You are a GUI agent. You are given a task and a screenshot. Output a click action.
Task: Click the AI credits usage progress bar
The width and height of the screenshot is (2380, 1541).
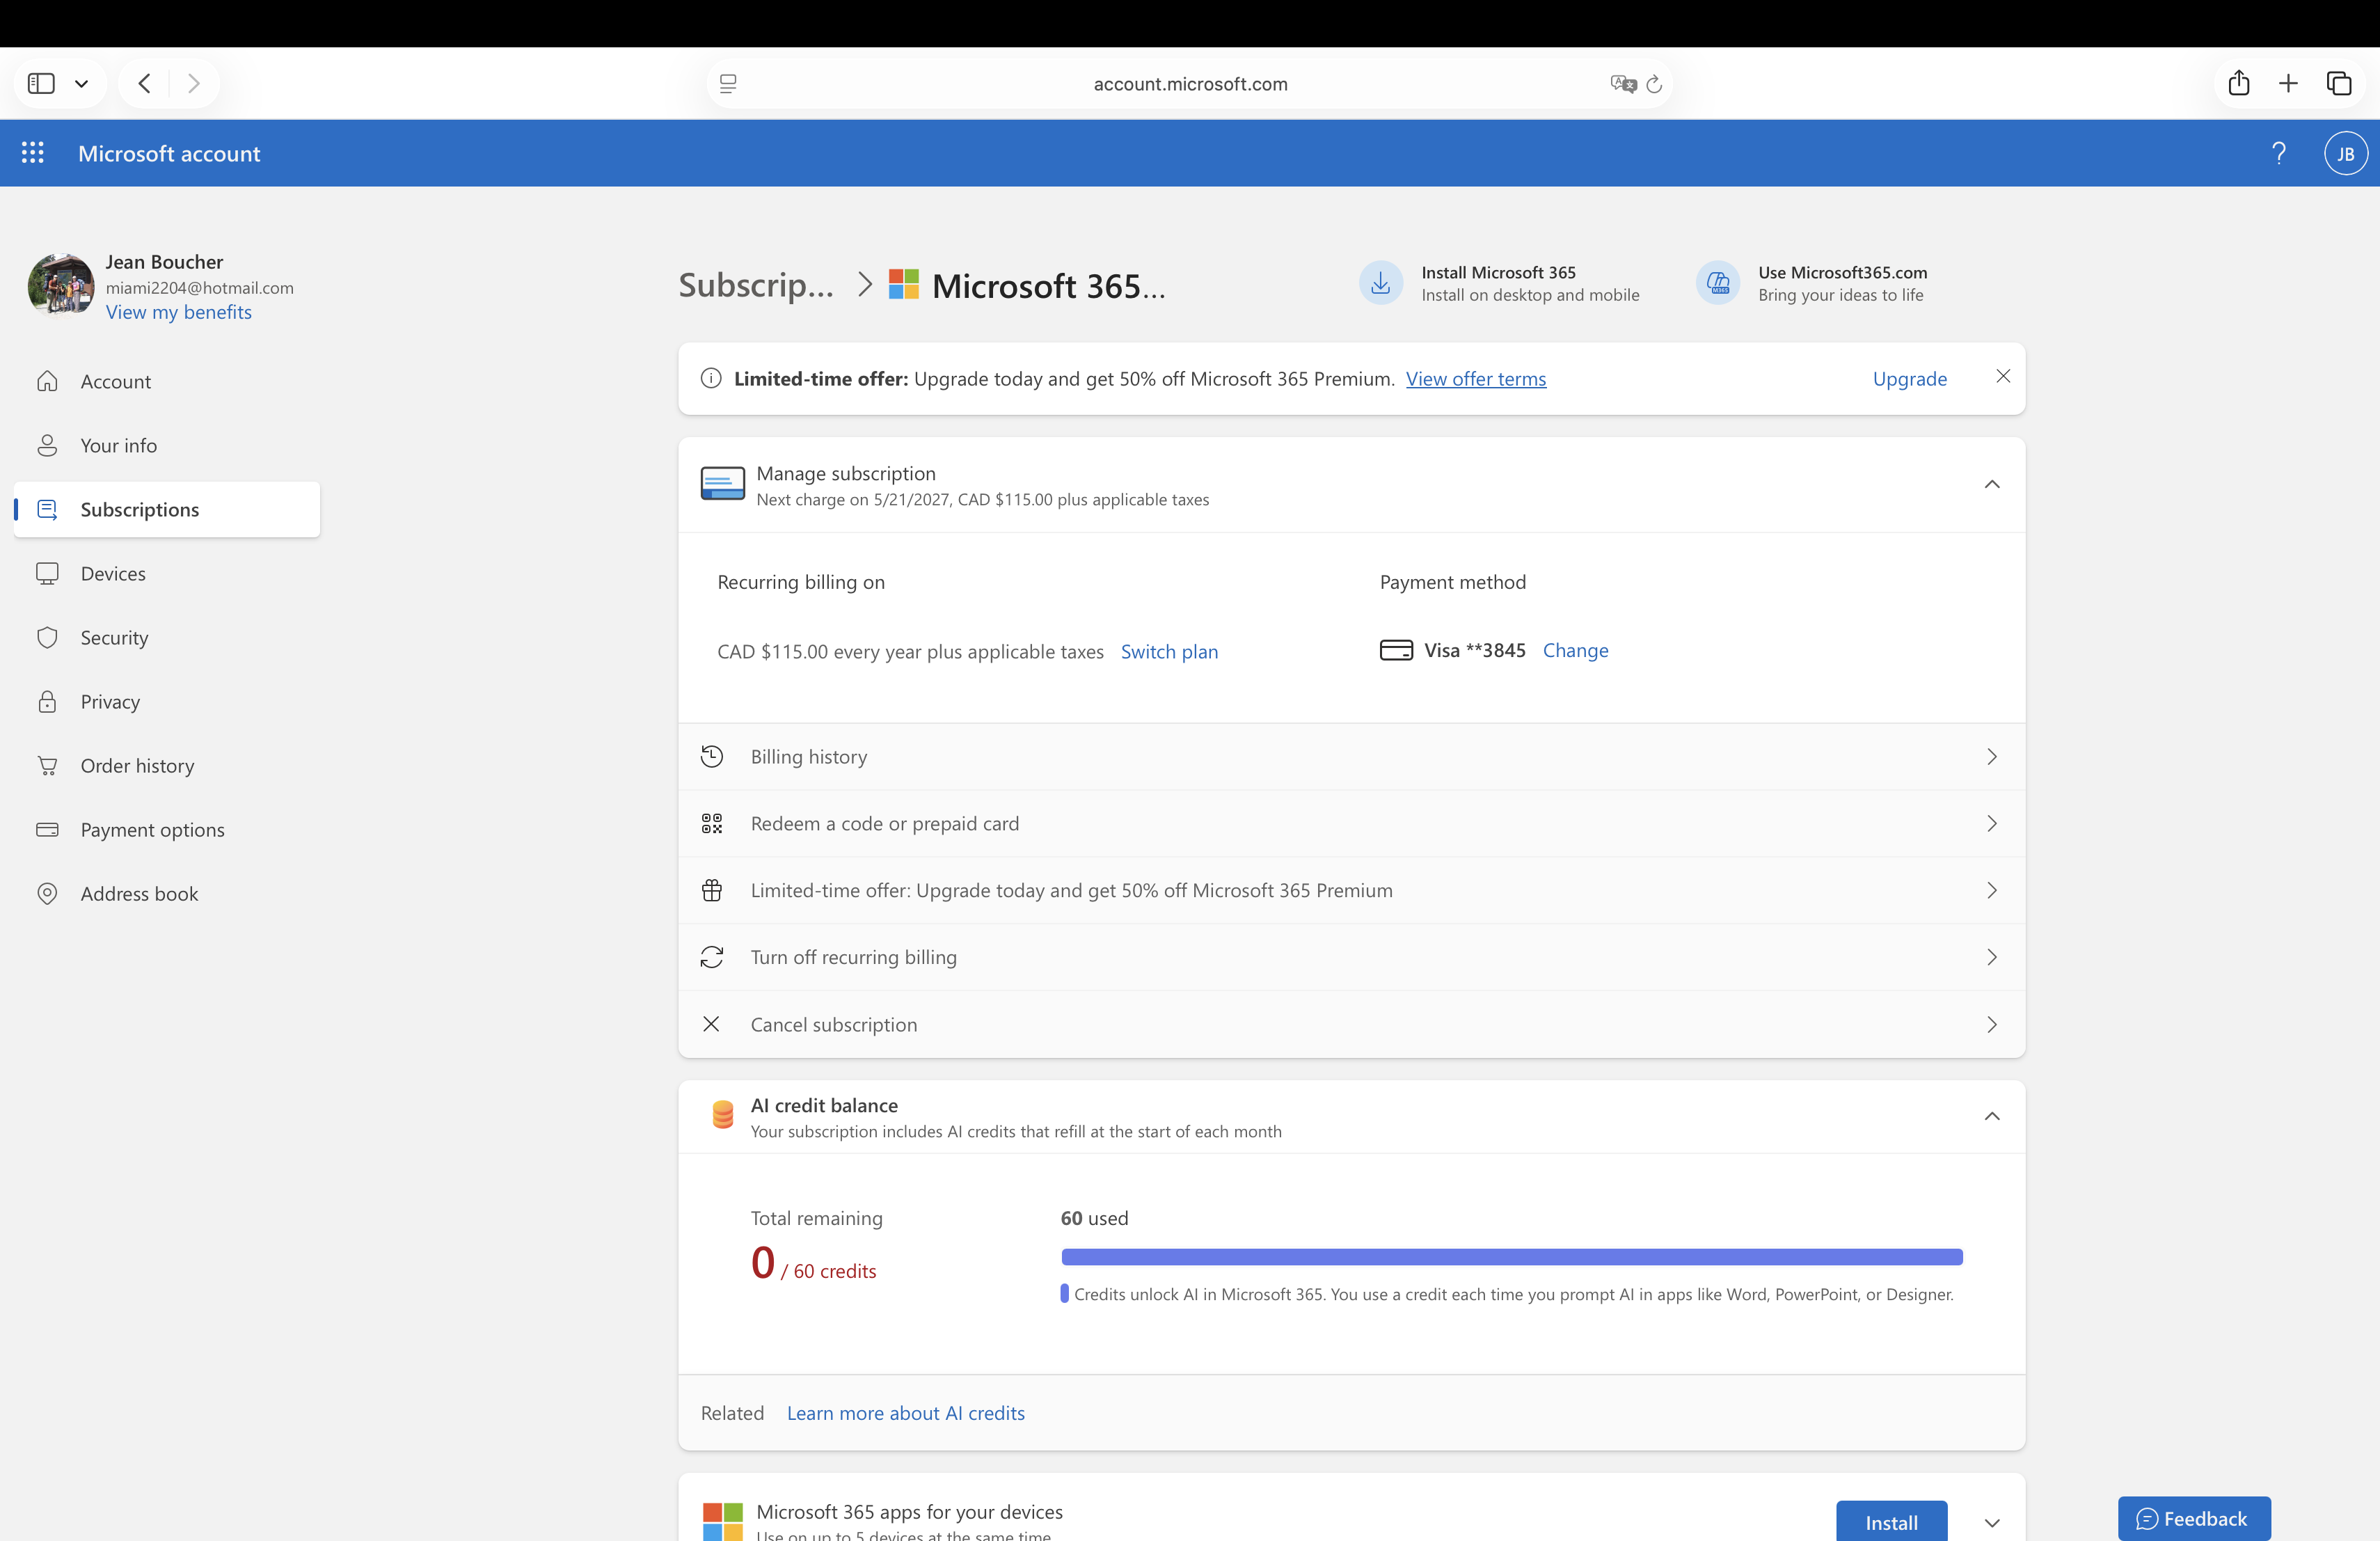tap(1512, 1257)
